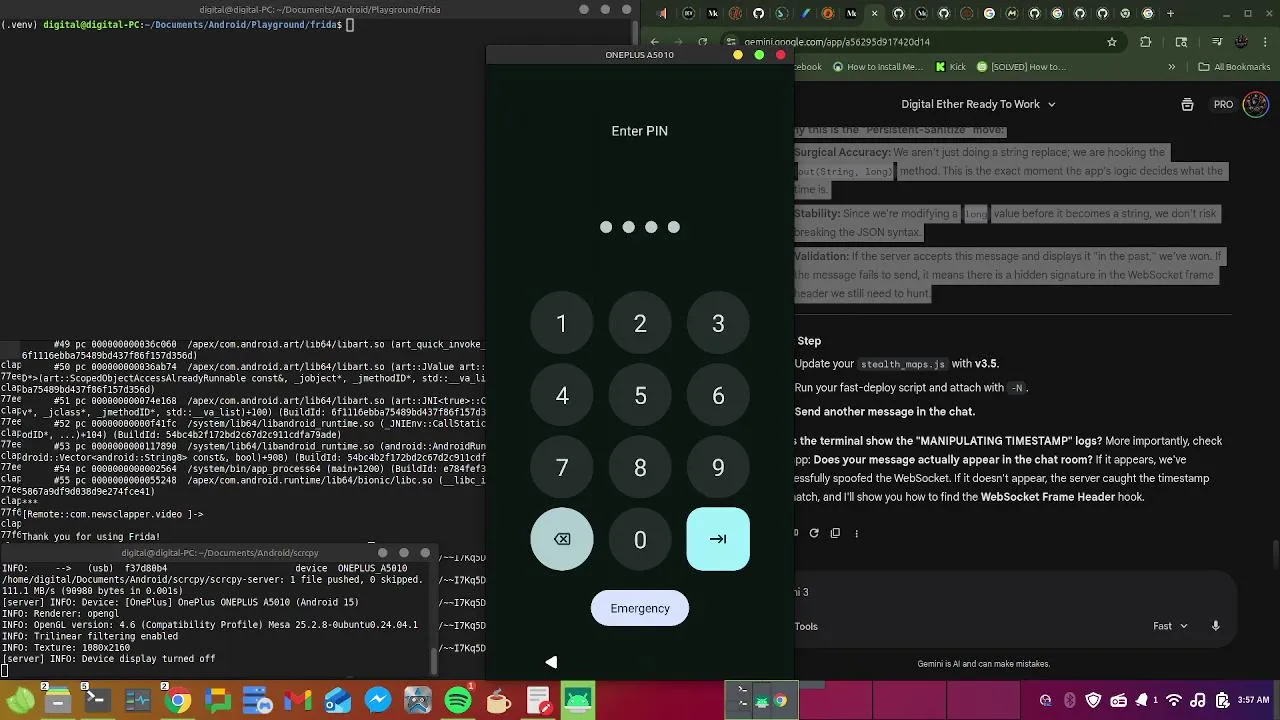Open Google Chrome from the taskbar
Image resolution: width=1280 pixels, height=720 pixels.
(x=178, y=701)
